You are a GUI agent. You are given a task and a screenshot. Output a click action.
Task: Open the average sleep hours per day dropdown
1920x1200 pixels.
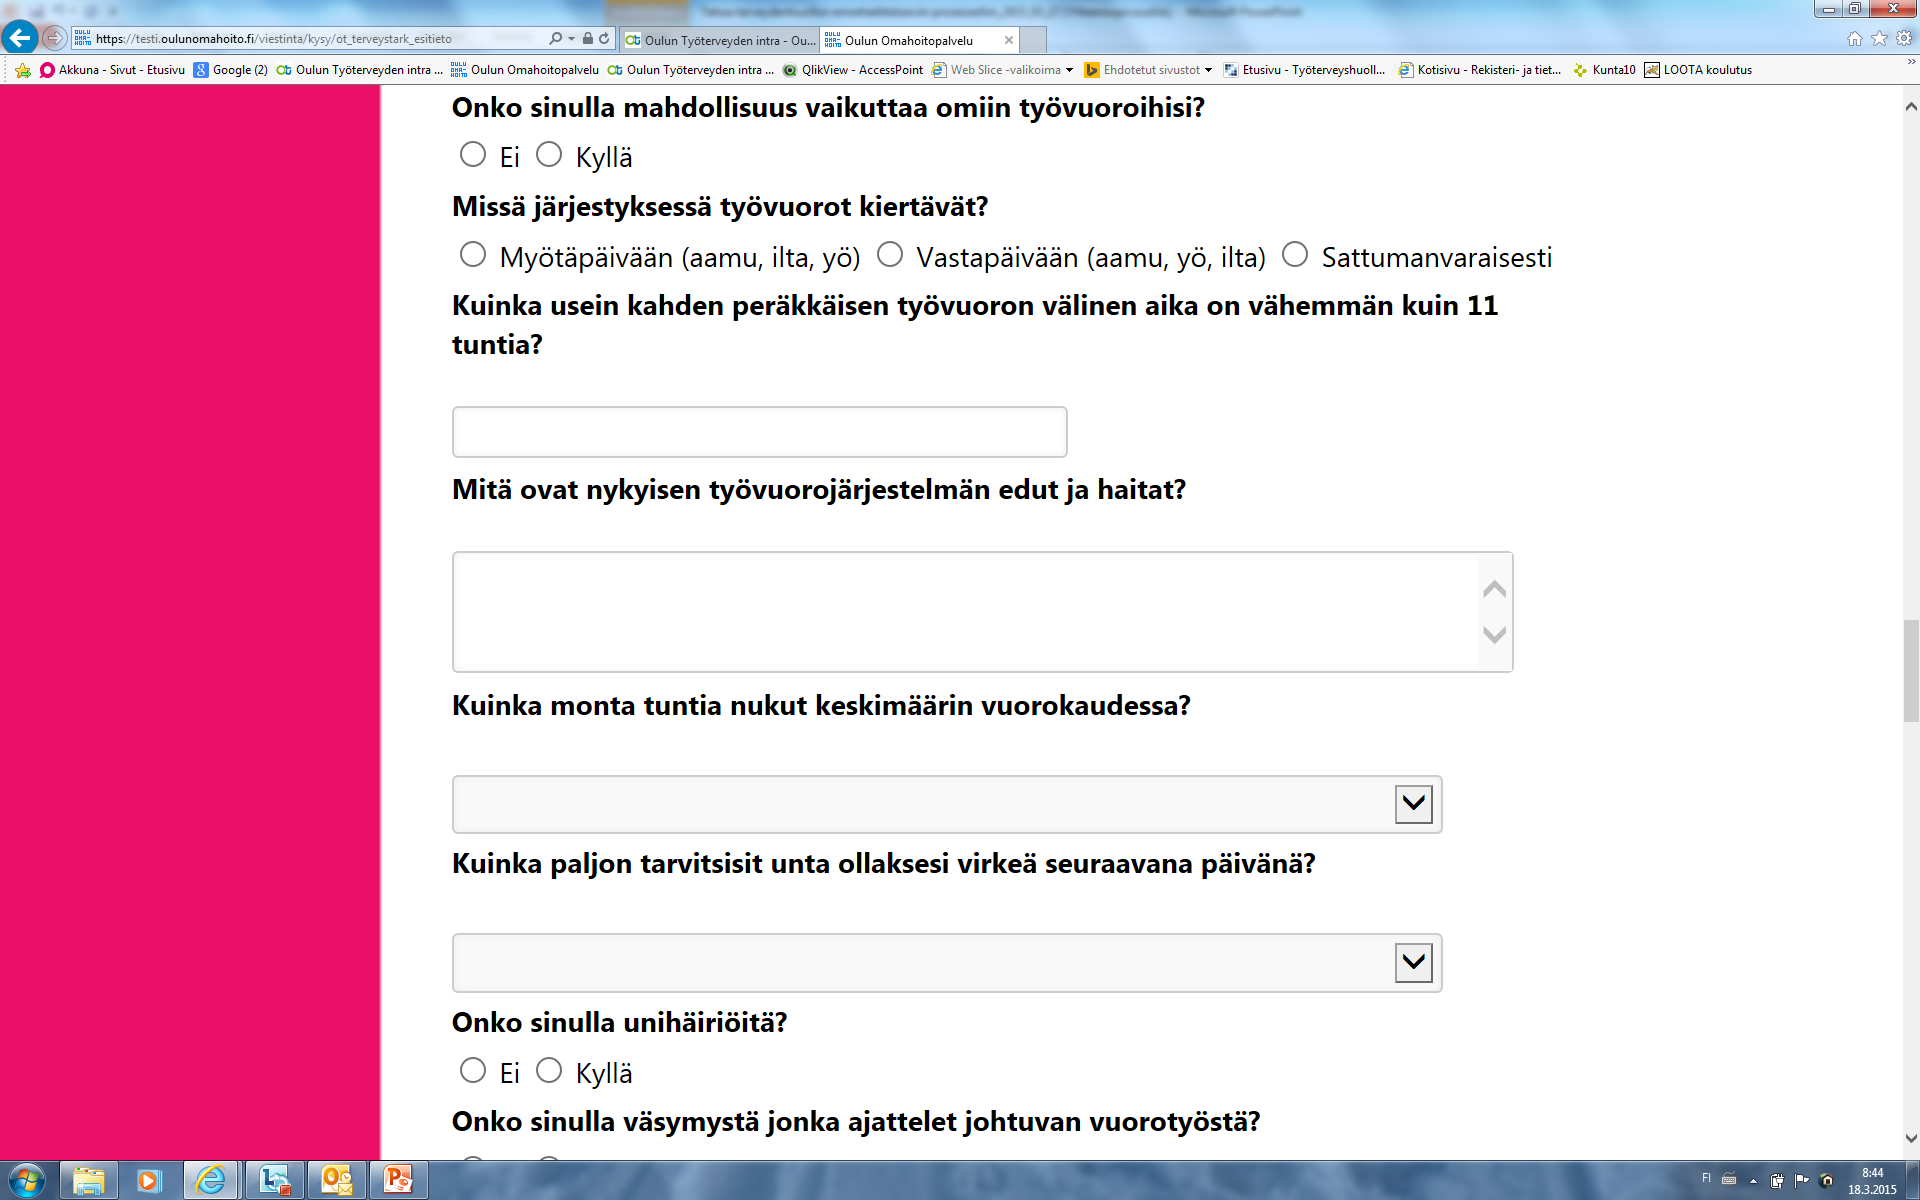pos(946,804)
